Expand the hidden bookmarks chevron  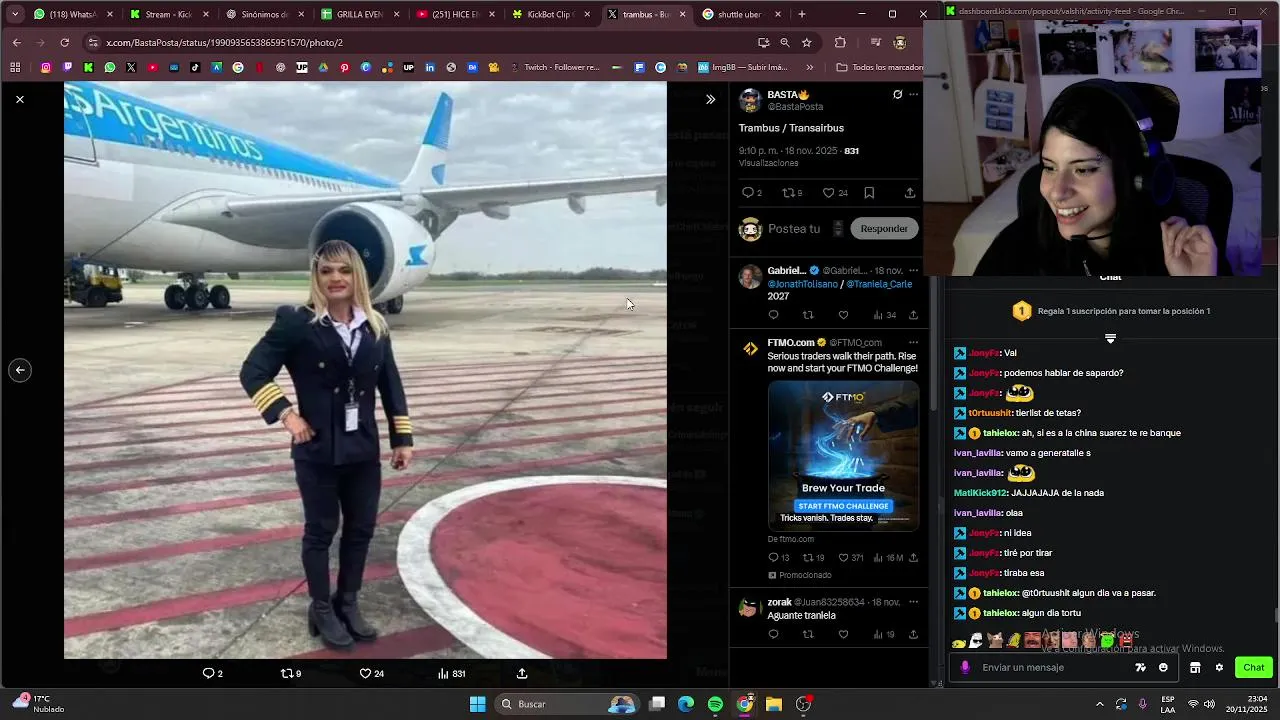pyautogui.click(x=809, y=68)
